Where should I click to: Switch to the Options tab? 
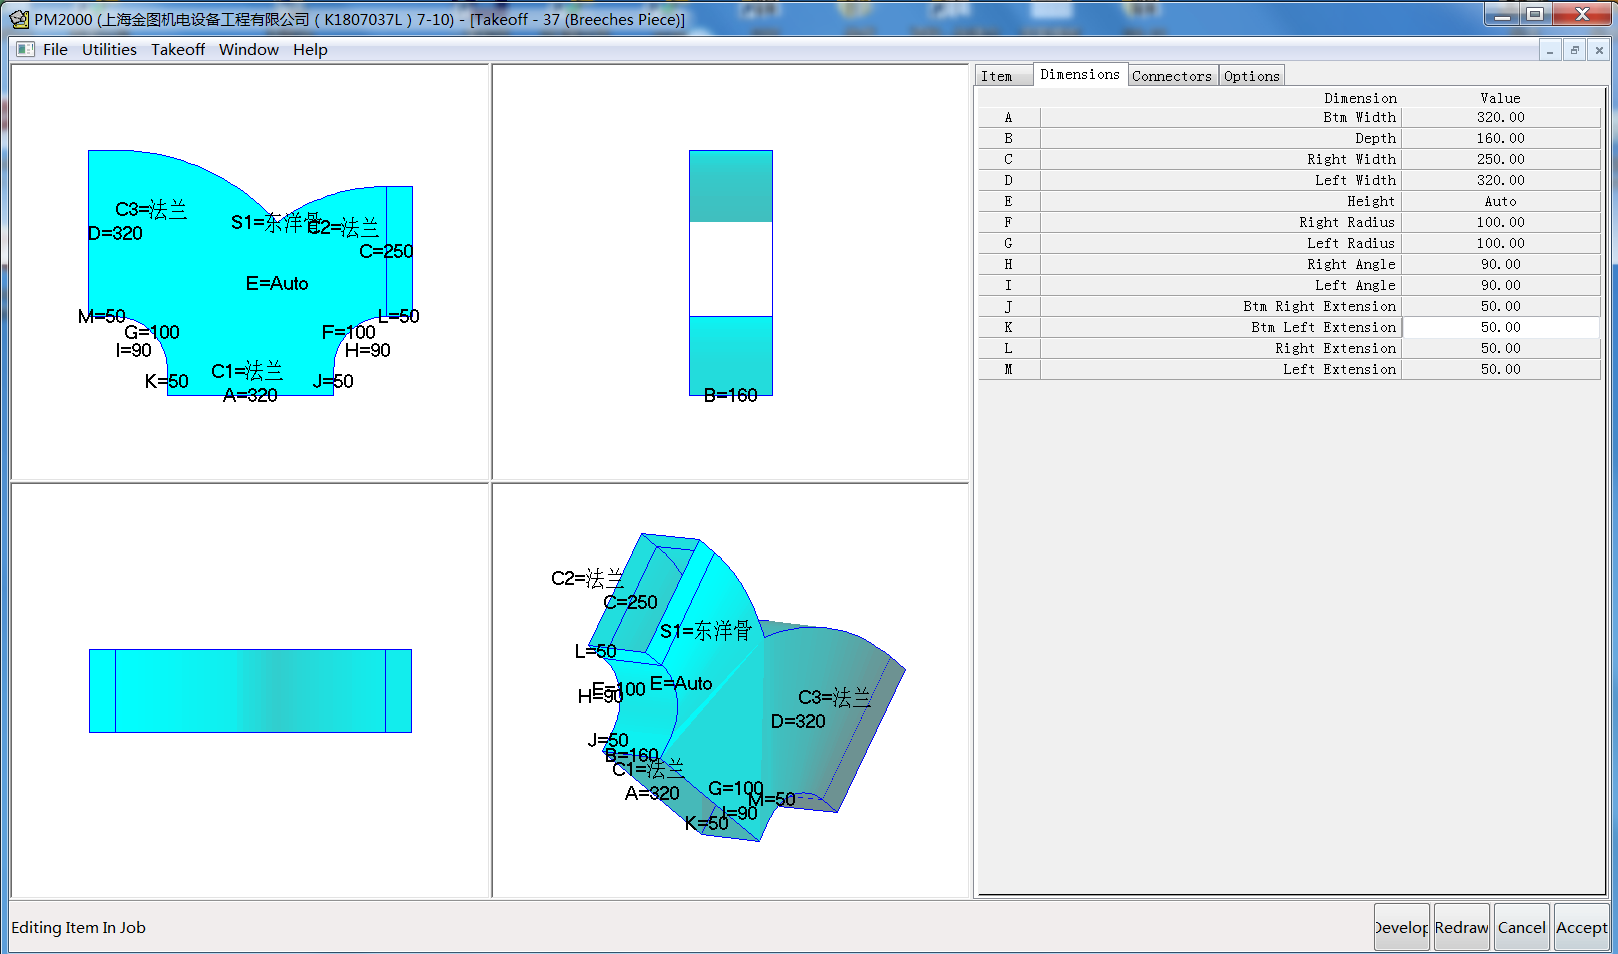tap(1251, 76)
